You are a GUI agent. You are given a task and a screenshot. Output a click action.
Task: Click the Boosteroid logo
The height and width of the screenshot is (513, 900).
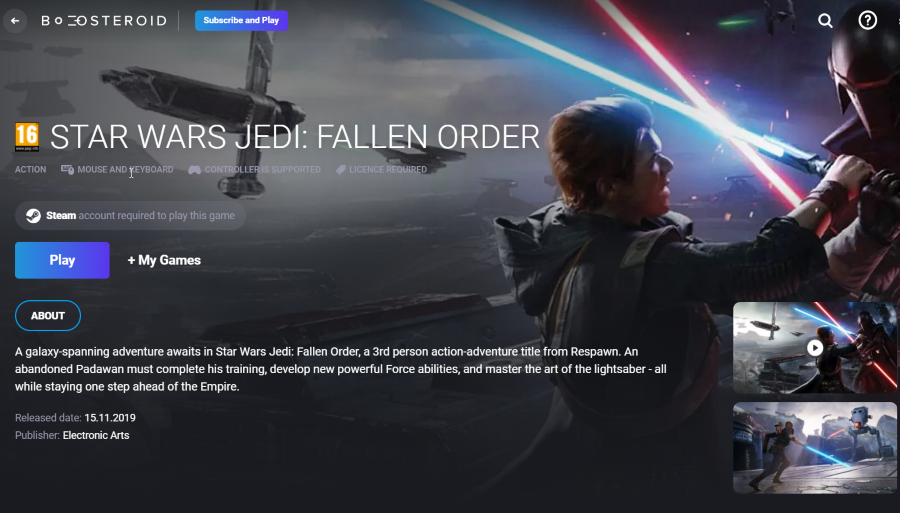[x=104, y=21]
